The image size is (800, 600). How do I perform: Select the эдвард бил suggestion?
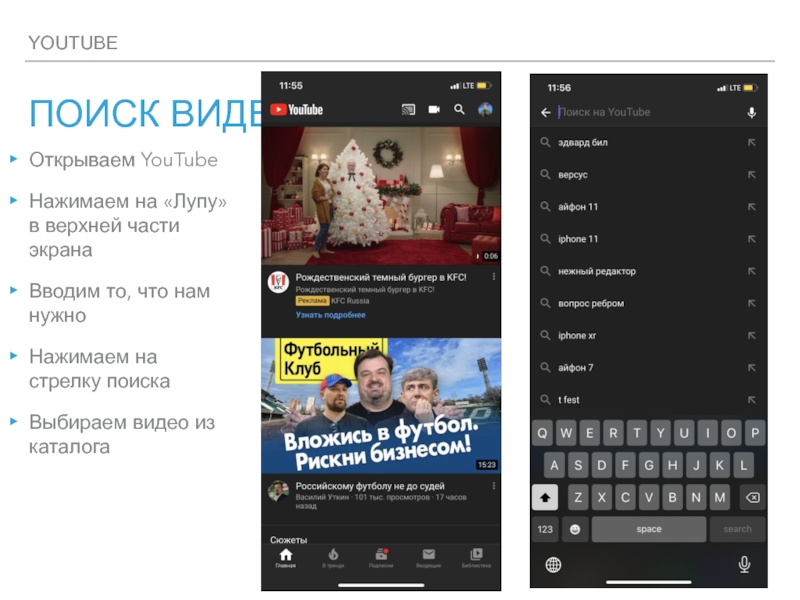(x=649, y=142)
